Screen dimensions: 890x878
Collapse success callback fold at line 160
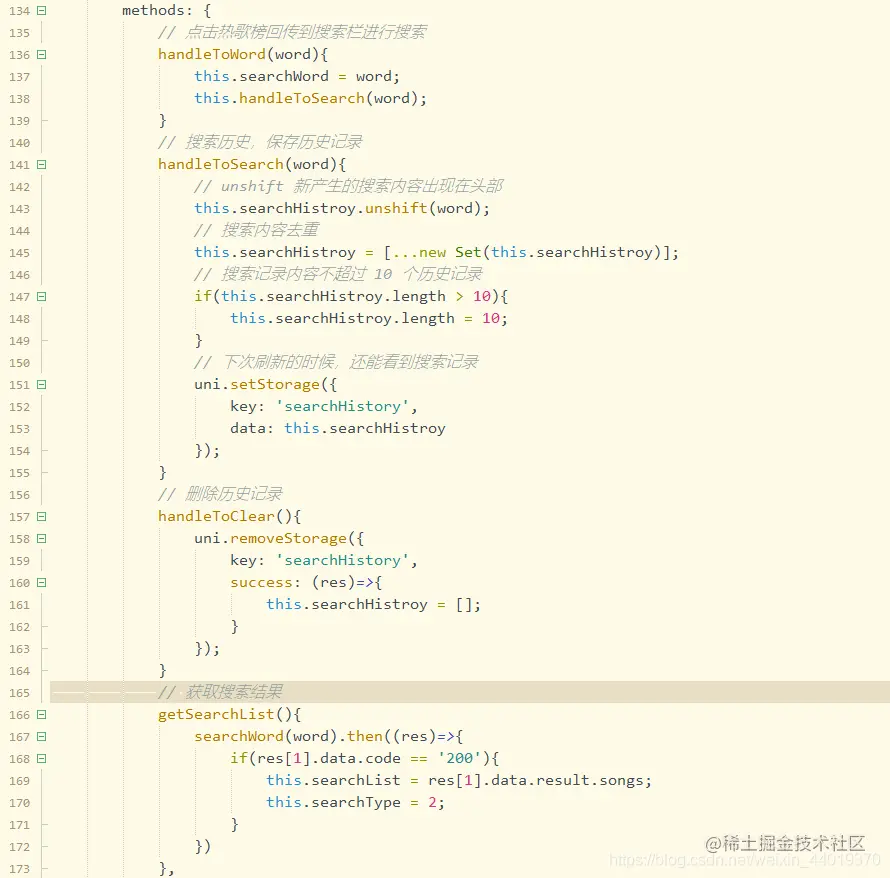point(41,583)
